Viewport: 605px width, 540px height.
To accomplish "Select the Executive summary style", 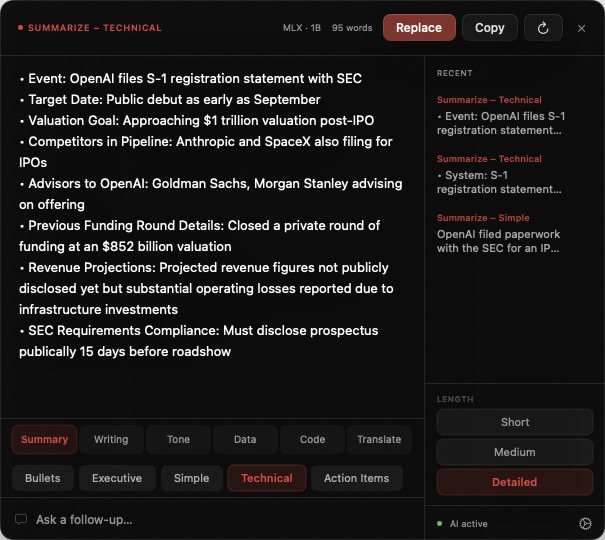I will click(x=117, y=478).
